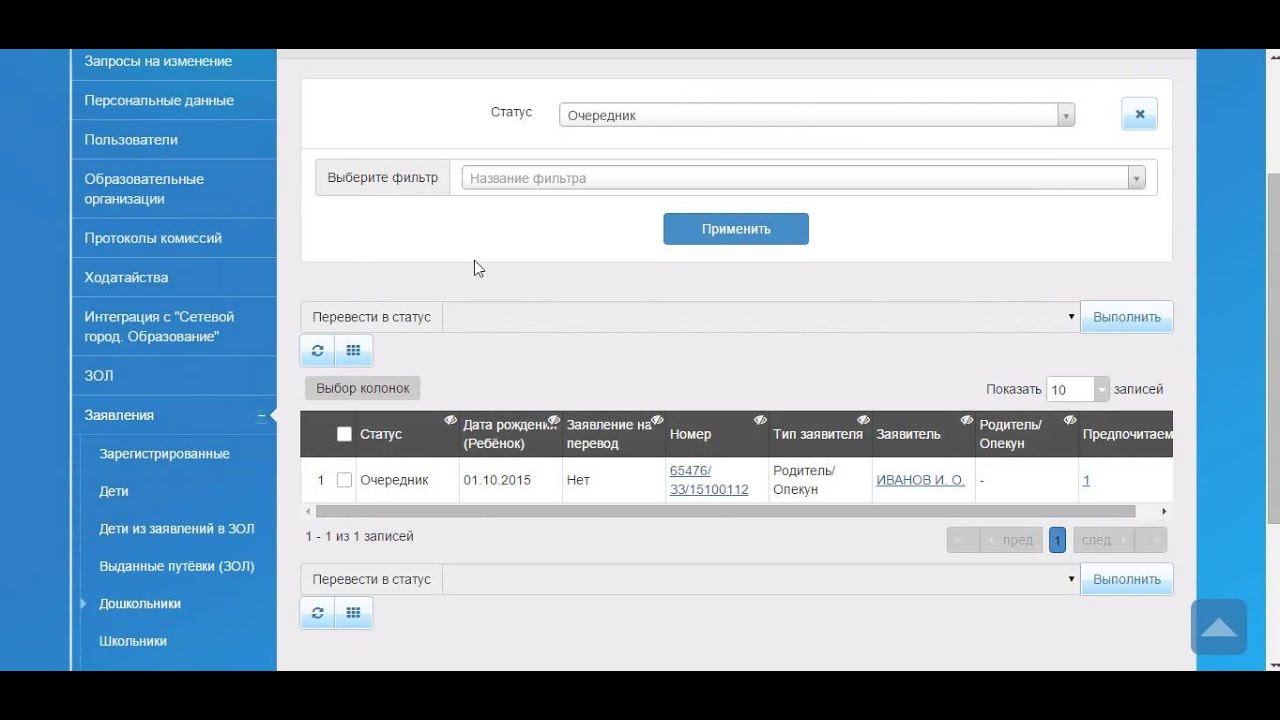Click the lower refresh icon below the table
The height and width of the screenshot is (720, 1280).
tap(318, 613)
